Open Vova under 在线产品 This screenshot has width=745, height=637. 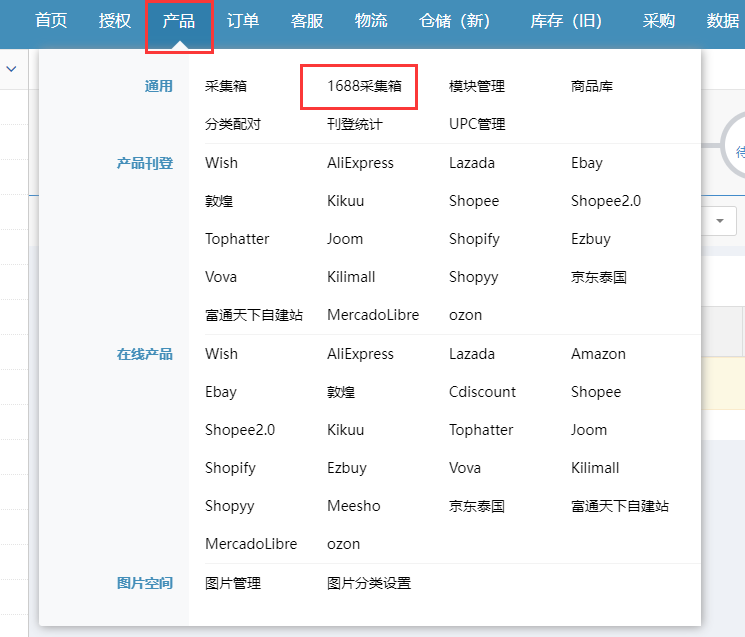pos(465,468)
